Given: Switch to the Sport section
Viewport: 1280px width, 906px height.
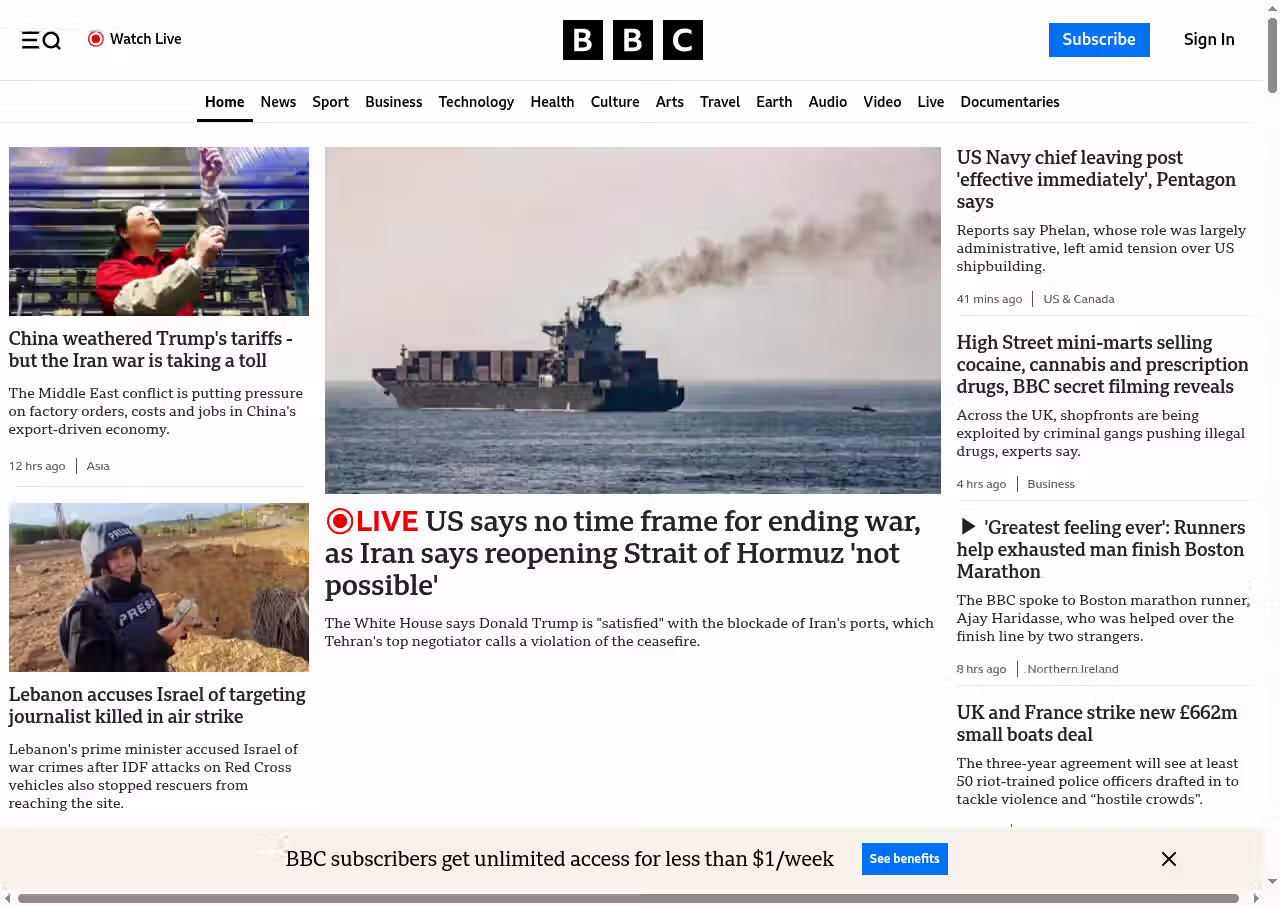Looking at the screenshot, I should pyautogui.click(x=330, y=102).
